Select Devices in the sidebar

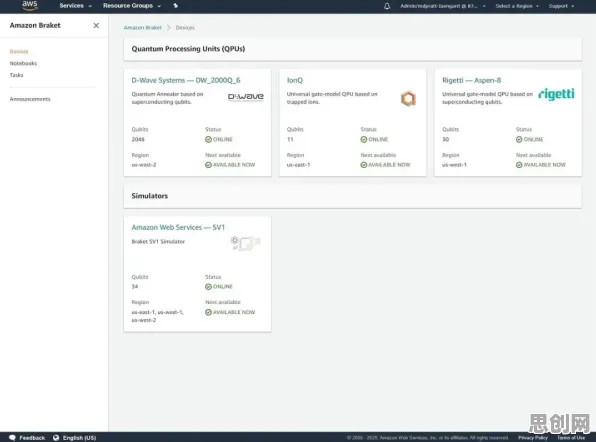19,51
